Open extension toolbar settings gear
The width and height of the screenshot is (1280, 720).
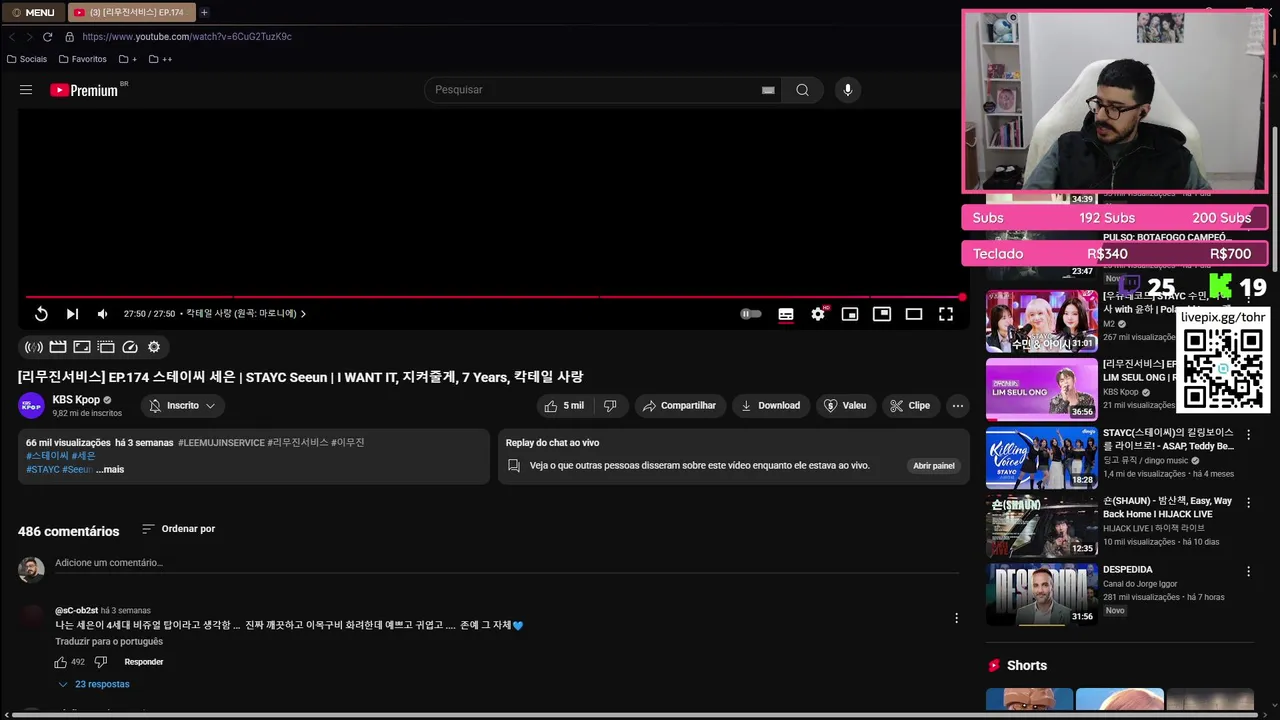[x=154, y=347]
